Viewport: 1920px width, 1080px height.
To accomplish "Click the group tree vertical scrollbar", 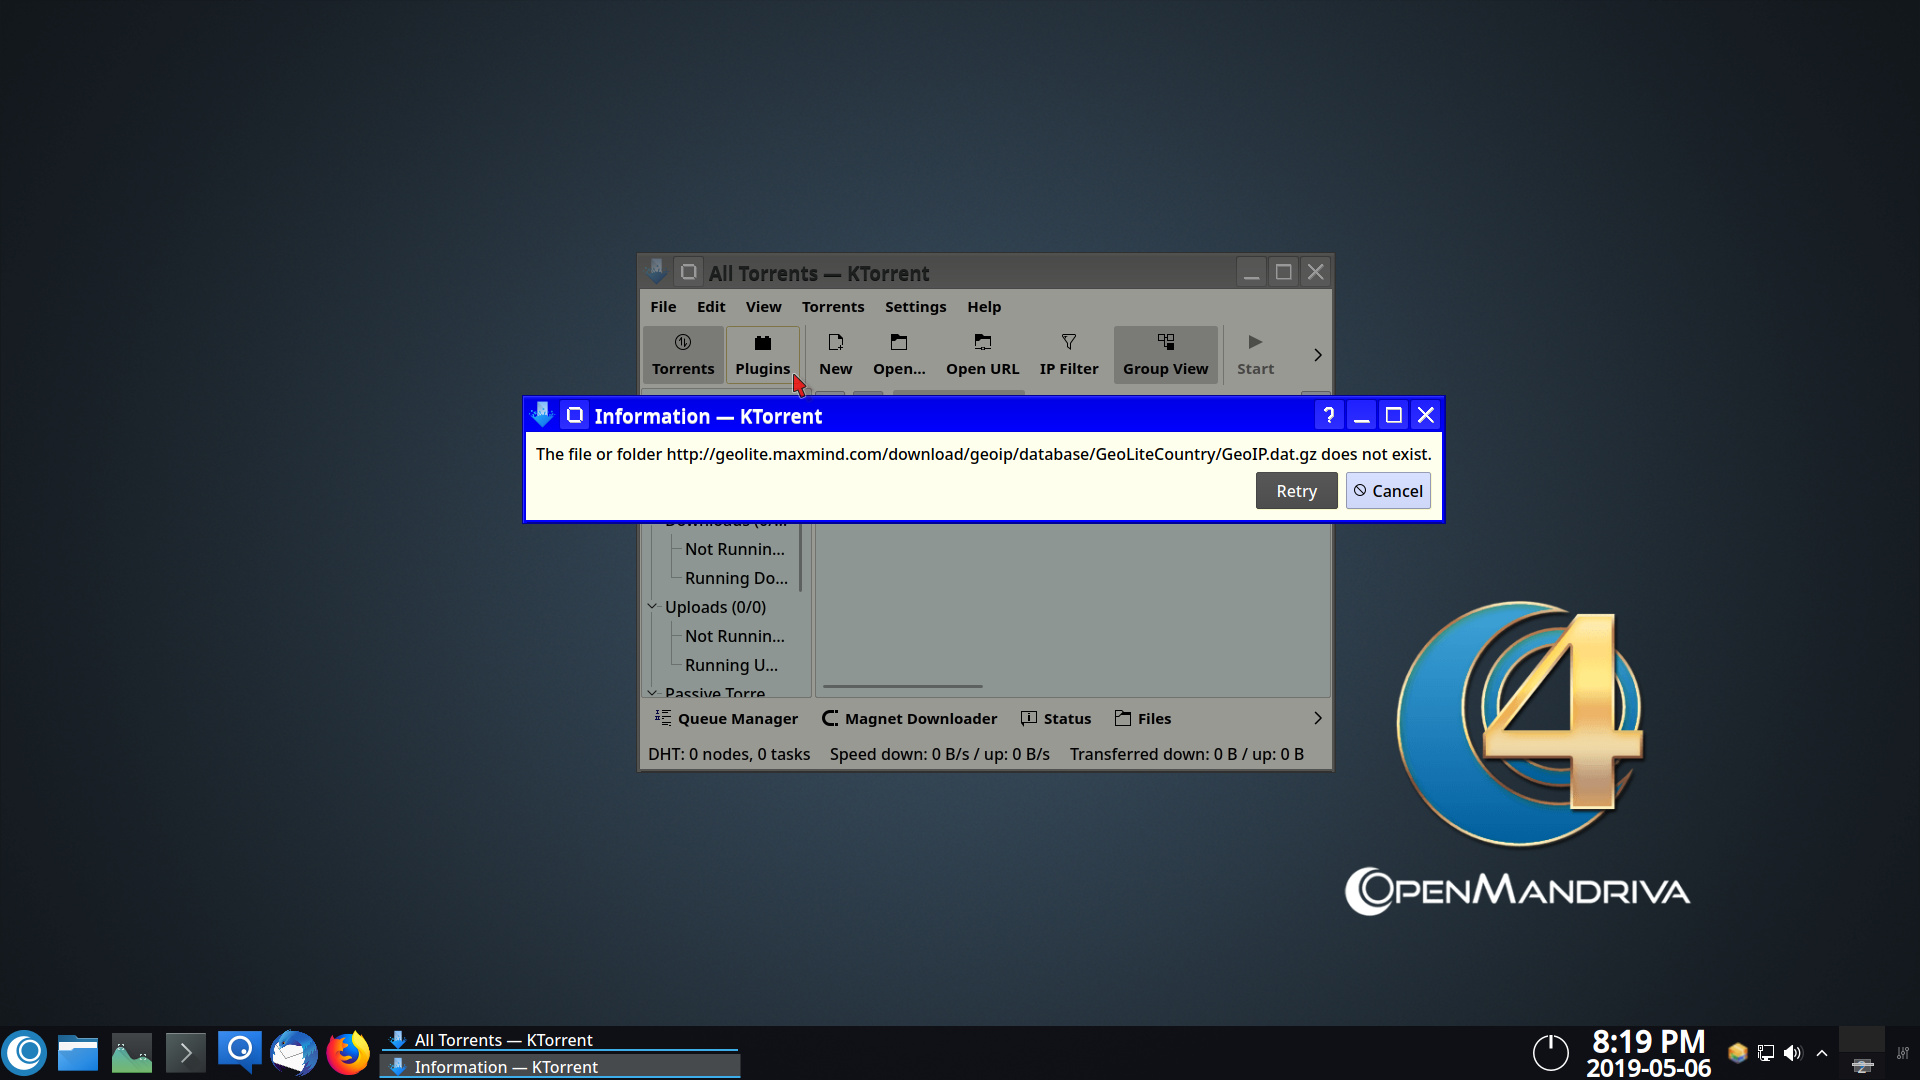I will (801, 556).
